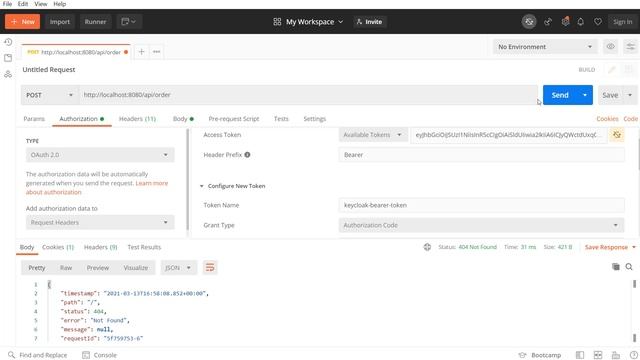This screenshot has height=360, width=640.
Task: Open the My Workspace switcher
Action: 308,22
